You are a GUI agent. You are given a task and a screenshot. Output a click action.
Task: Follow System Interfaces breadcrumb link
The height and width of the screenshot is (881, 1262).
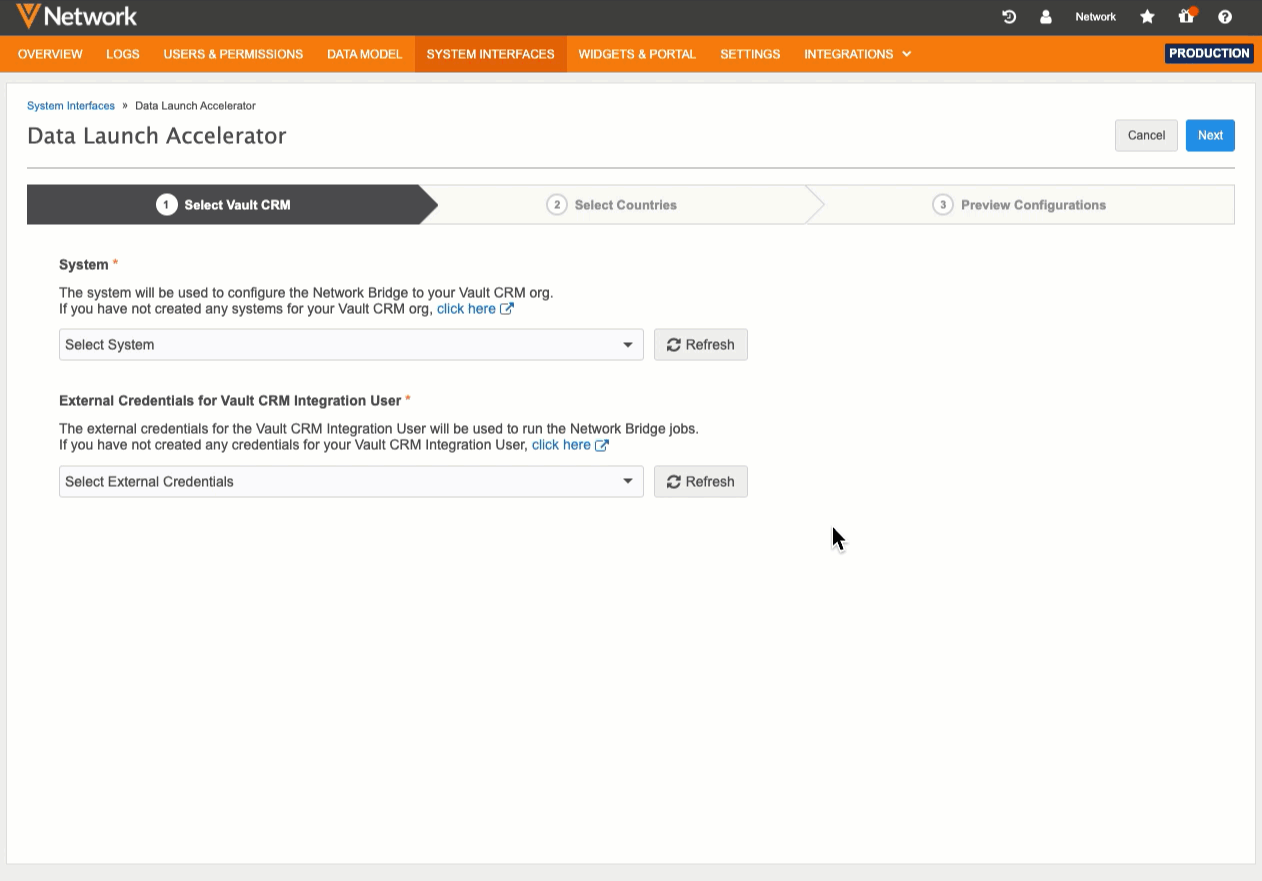tap(71, 106)
